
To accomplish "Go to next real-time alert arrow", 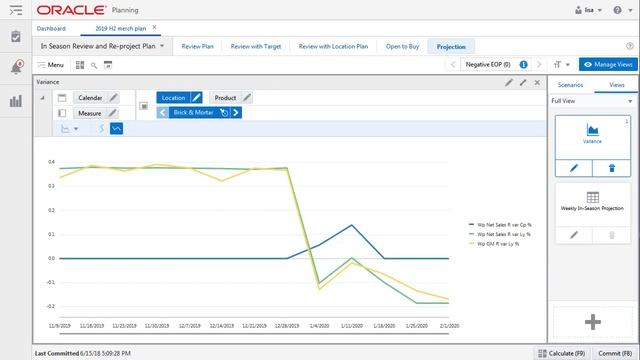I will click(x=539, y=64).
